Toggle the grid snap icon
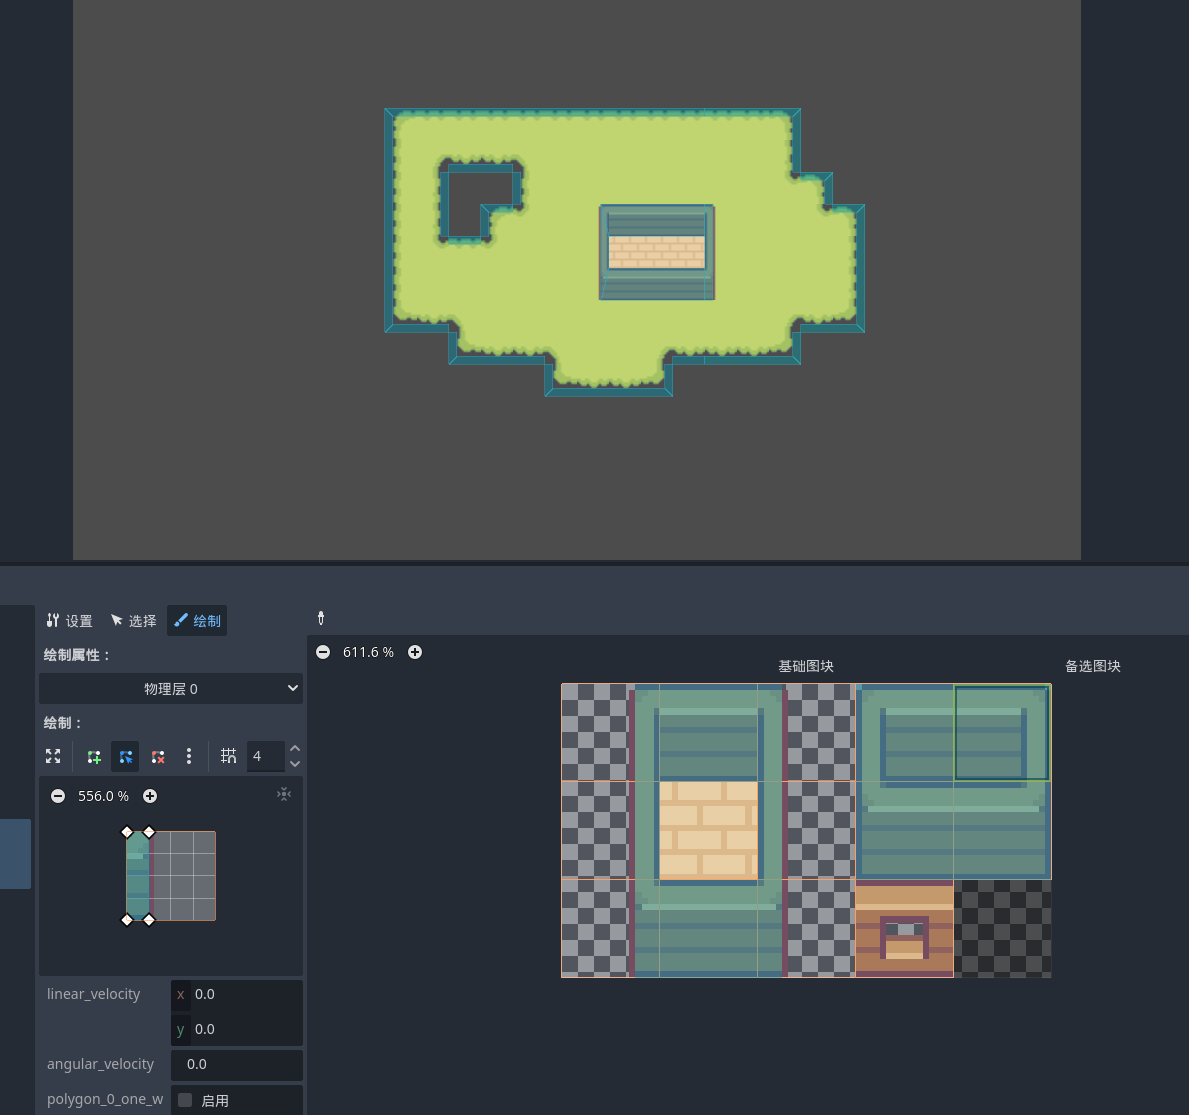Screen dimensions: 1189x1115 tap(229, 757)
